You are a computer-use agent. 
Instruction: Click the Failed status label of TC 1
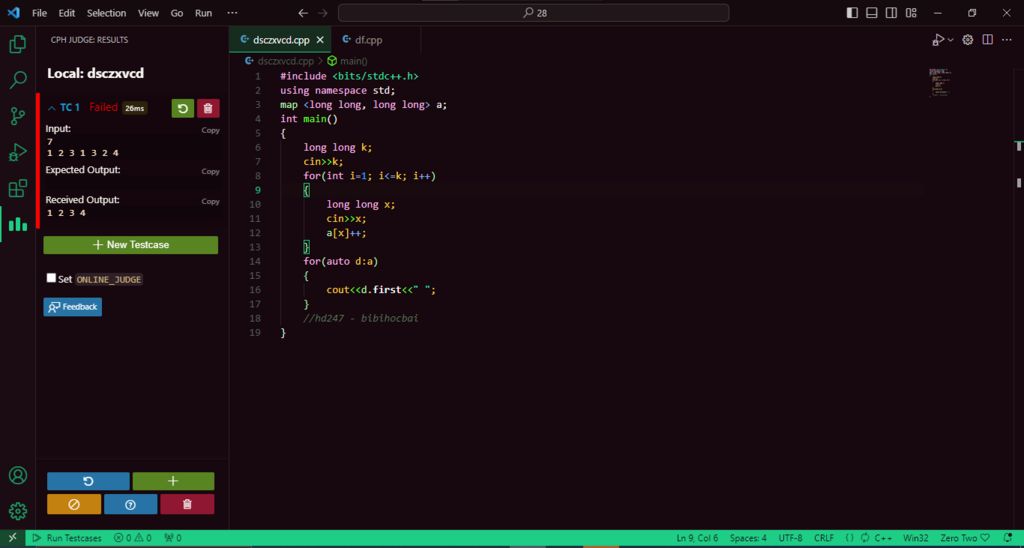click(x=103, y=108)
